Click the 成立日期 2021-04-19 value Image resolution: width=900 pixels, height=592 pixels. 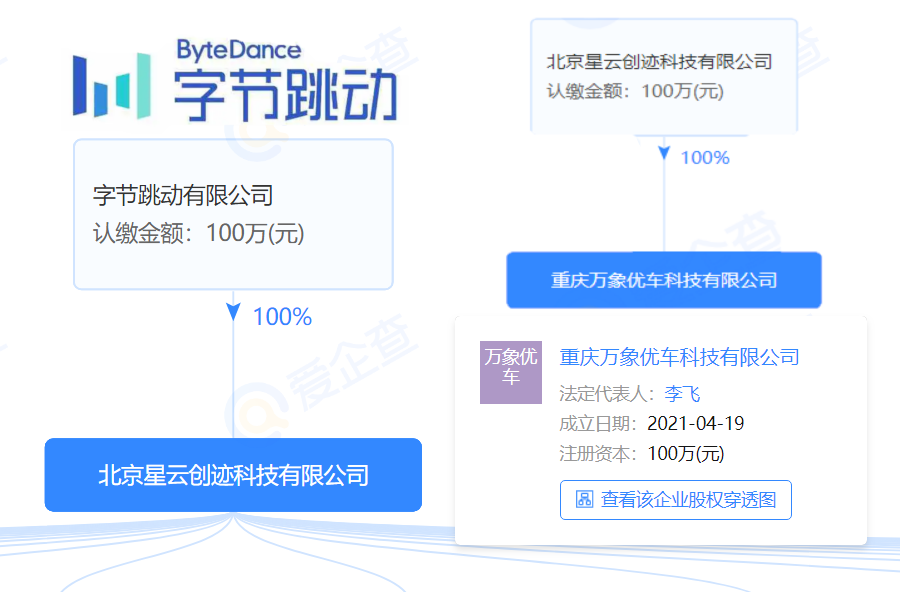point(696,424)
